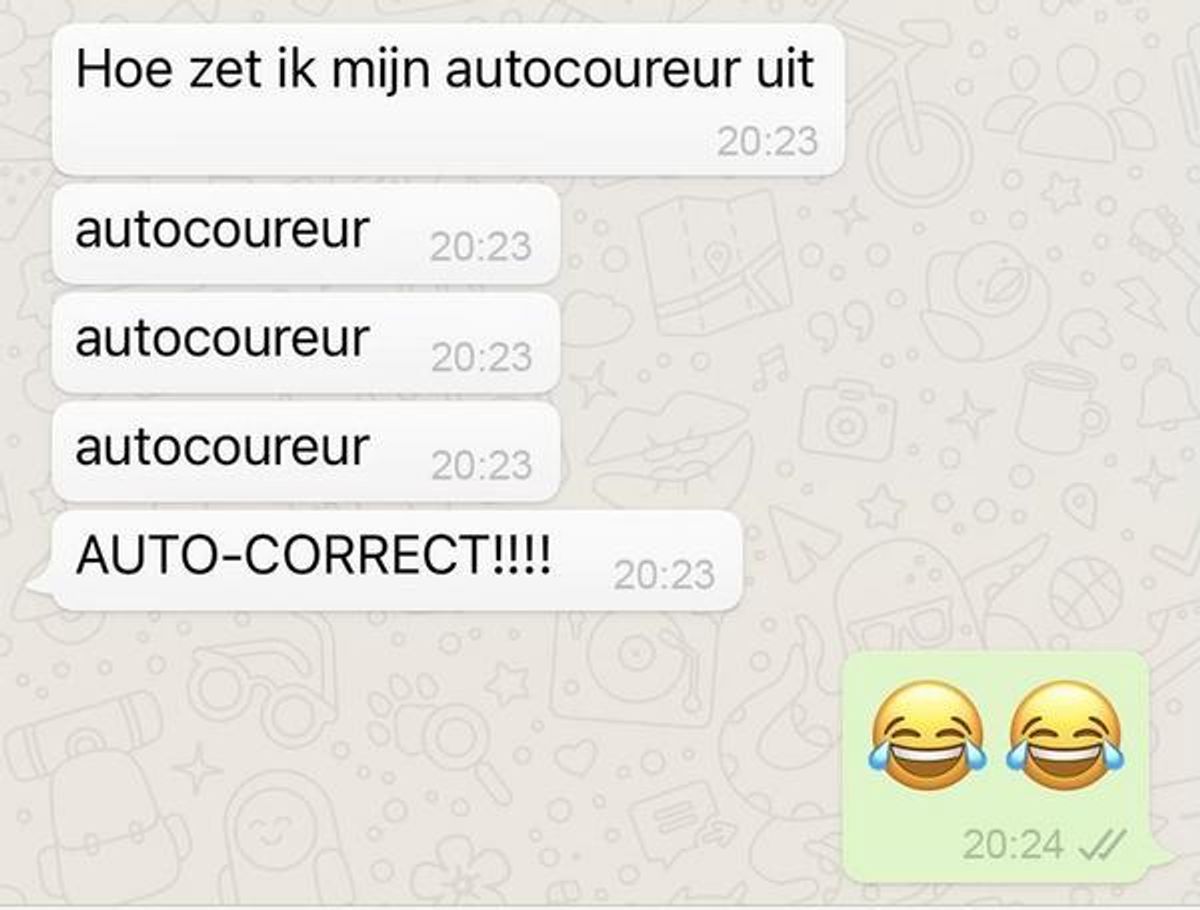The image size is (1200, 910).
Task: Click the camera doodle in chat wallpaper
Action: (847, 419)
